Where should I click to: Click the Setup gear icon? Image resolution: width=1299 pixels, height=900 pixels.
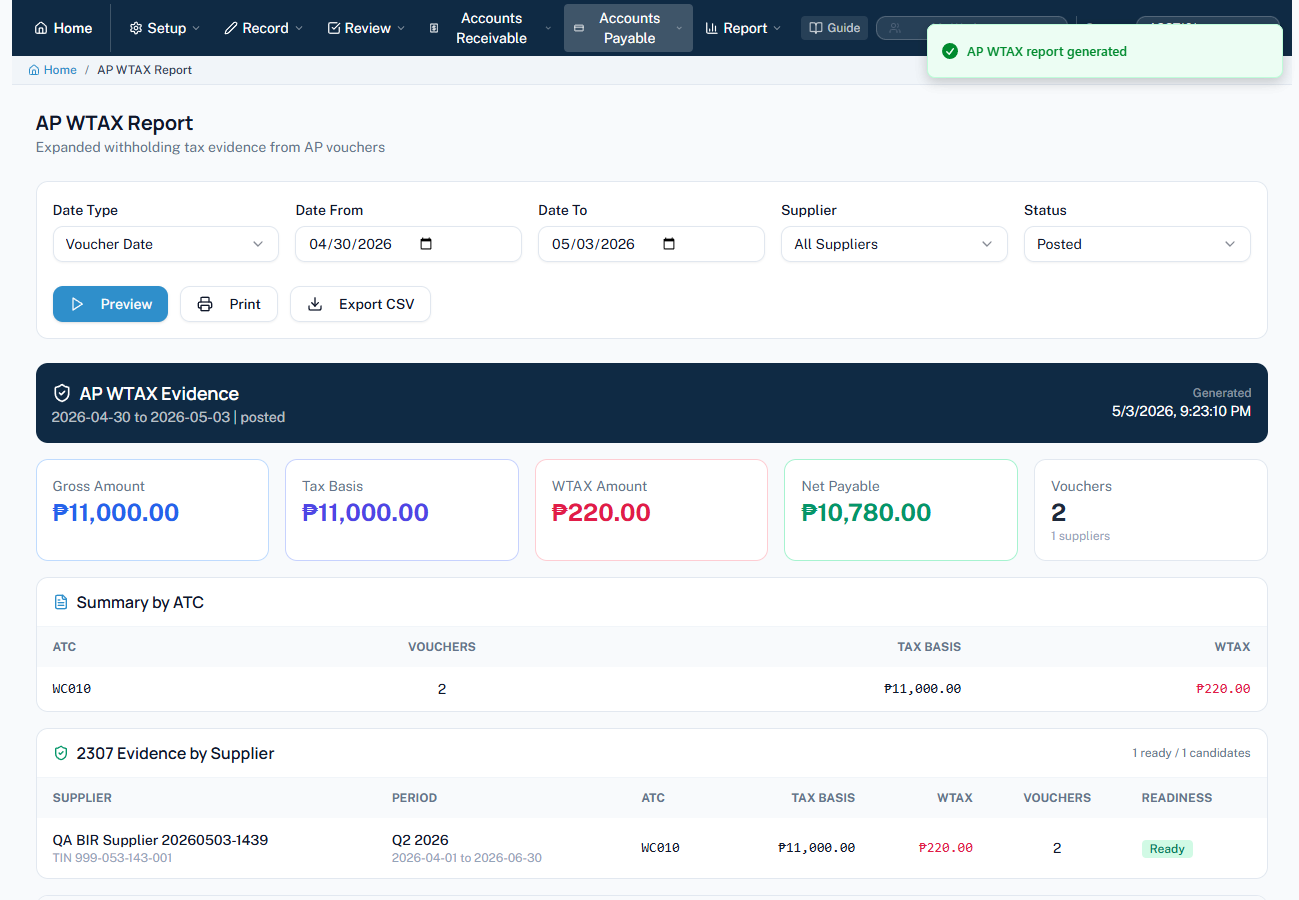(x=136, y=28)
